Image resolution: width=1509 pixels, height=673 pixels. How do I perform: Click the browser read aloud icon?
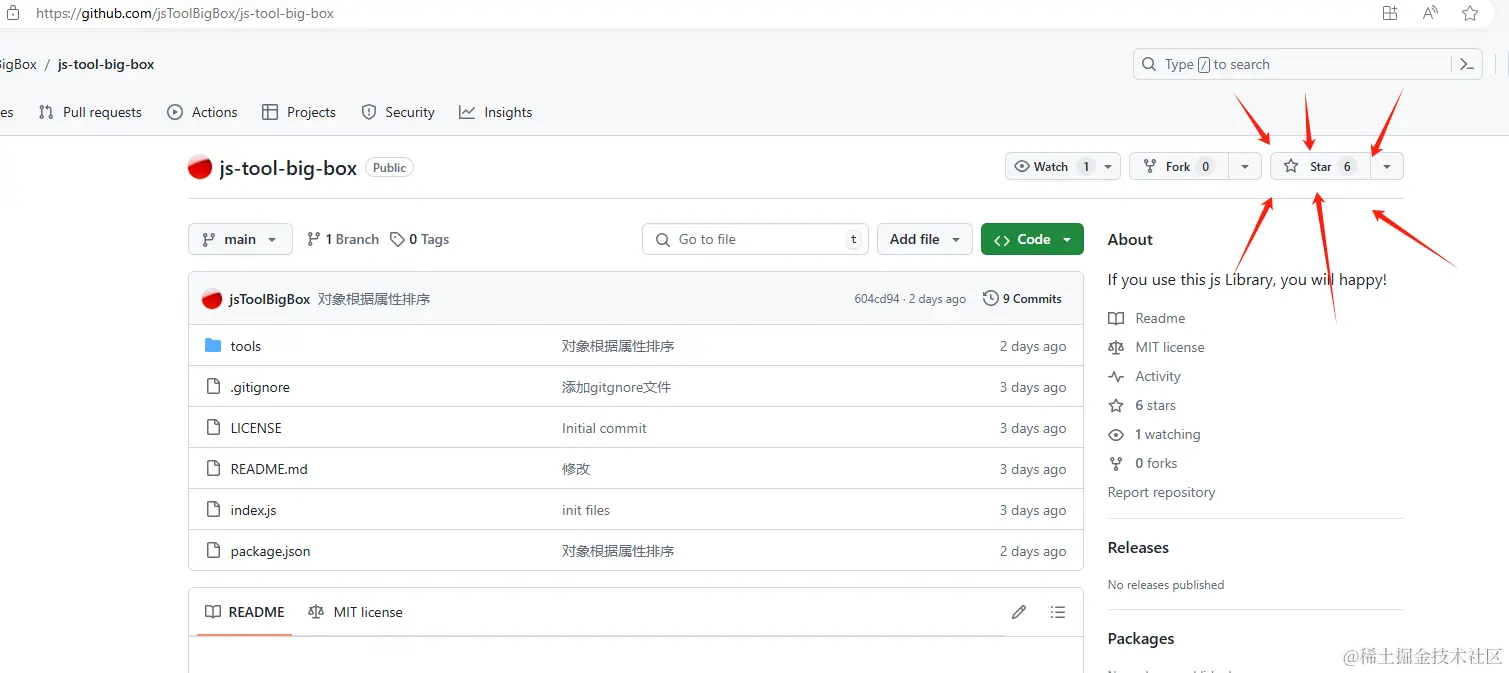pyautogui.click(x=1430, y=13)
